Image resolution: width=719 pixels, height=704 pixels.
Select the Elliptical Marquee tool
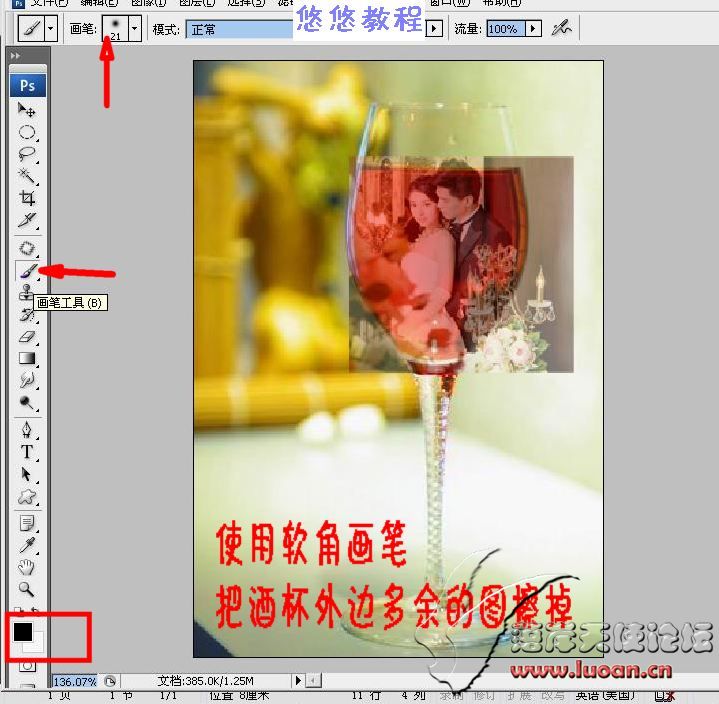tap(27, 133)
